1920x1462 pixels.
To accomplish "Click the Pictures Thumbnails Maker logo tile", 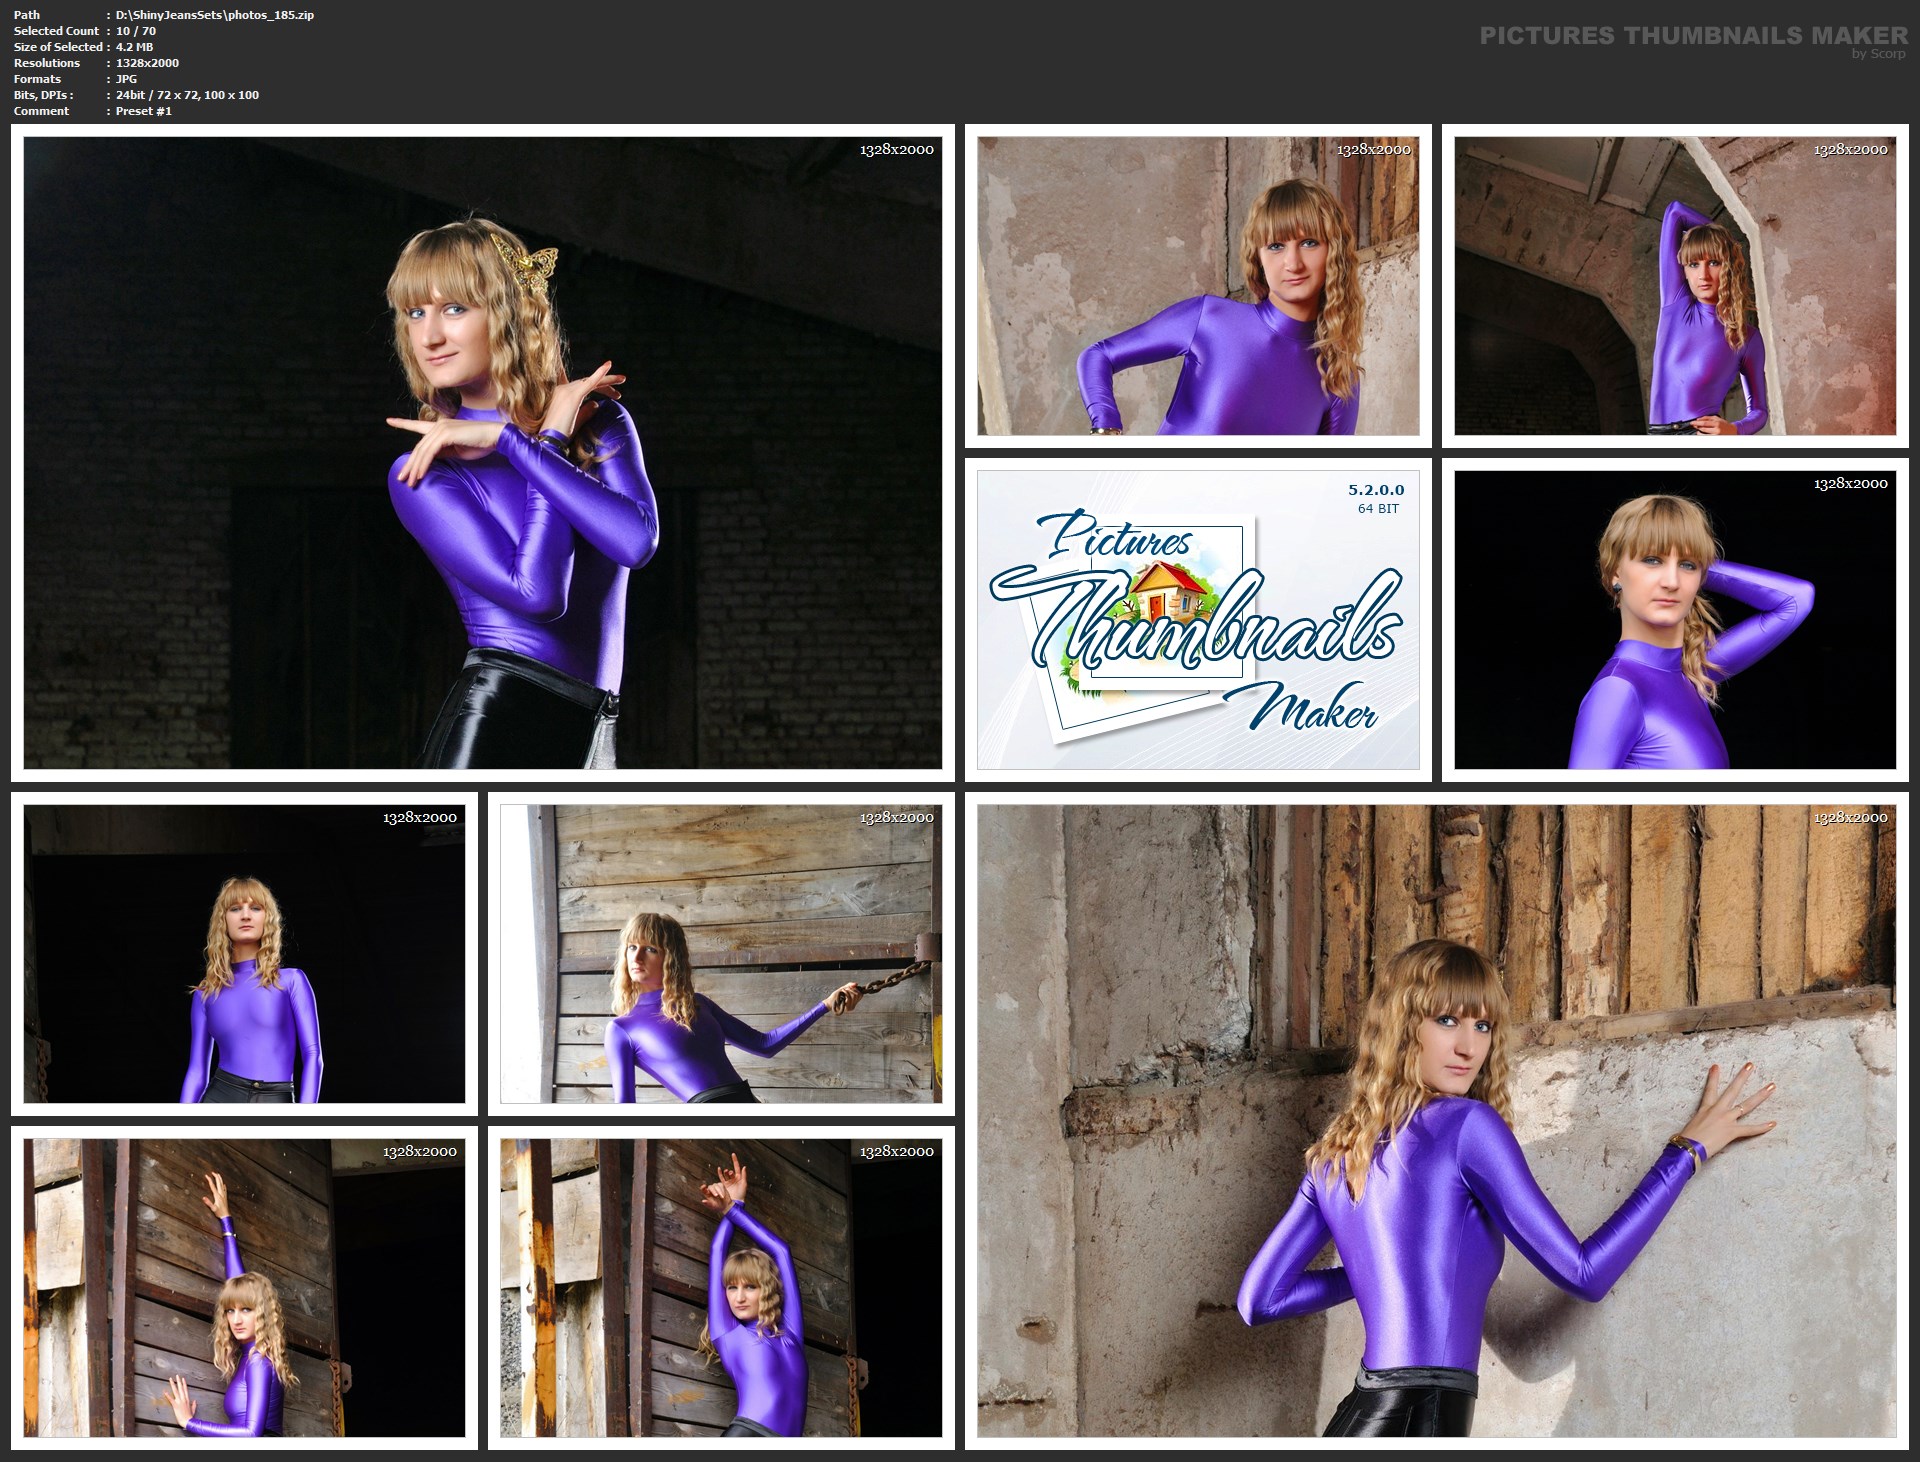I will [1198, 620].
